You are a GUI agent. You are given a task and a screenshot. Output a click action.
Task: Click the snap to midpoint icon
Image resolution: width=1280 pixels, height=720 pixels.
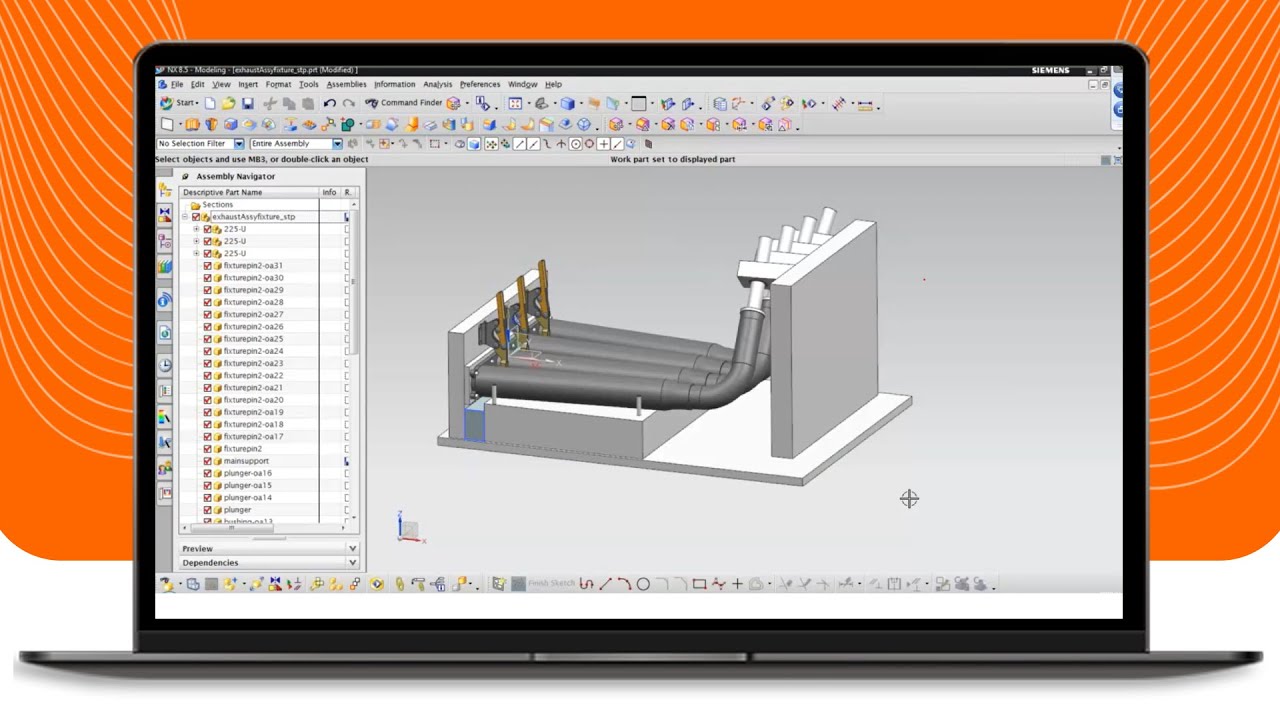click(x=534, y=144)
